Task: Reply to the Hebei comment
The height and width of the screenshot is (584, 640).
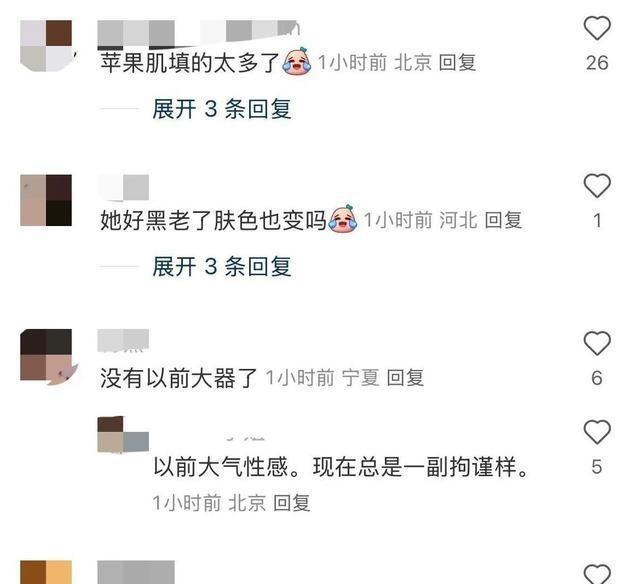Action: coord(503,220)
